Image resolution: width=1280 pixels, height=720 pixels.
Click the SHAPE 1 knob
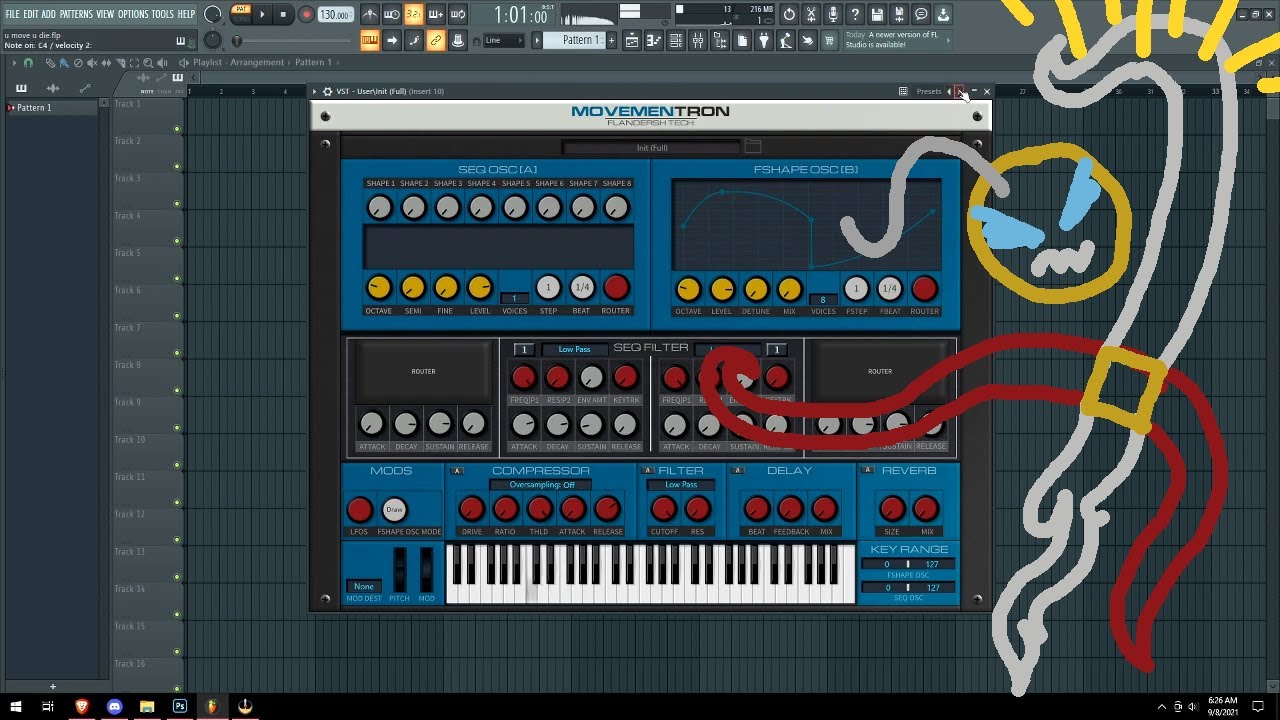click(x=379, y=207)
